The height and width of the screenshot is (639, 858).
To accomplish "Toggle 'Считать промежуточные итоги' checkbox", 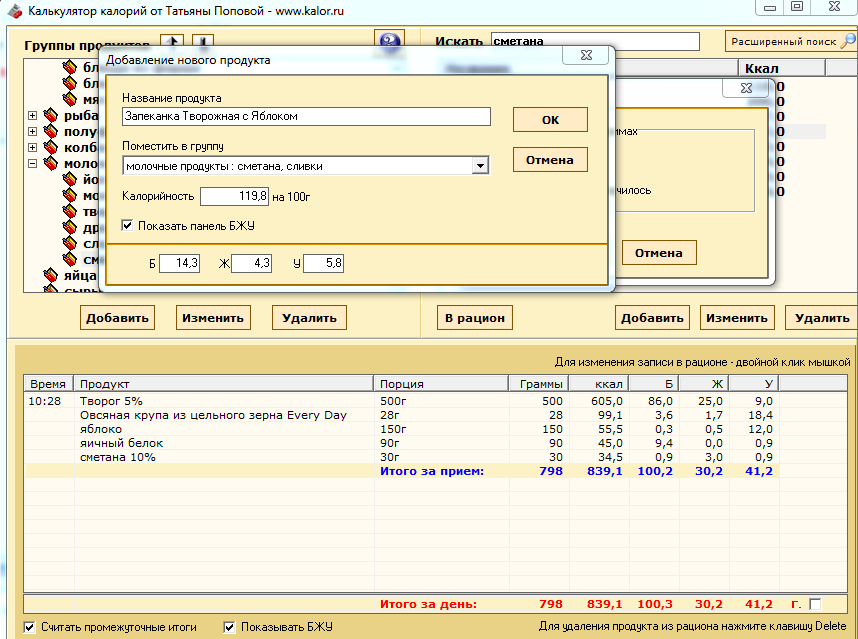I will tap(30, 627).
